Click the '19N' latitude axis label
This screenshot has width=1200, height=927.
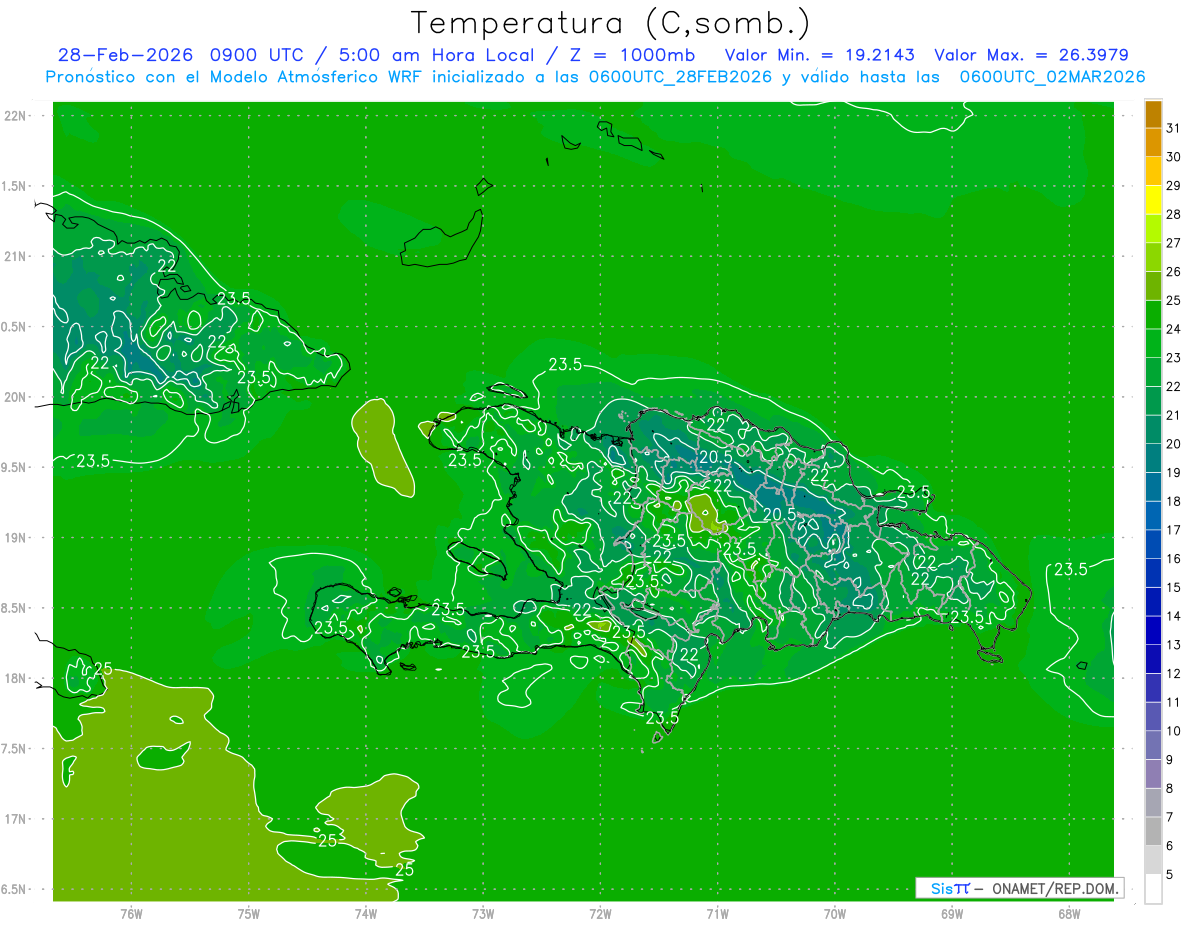pyautogui.click(x=14, y=538)
